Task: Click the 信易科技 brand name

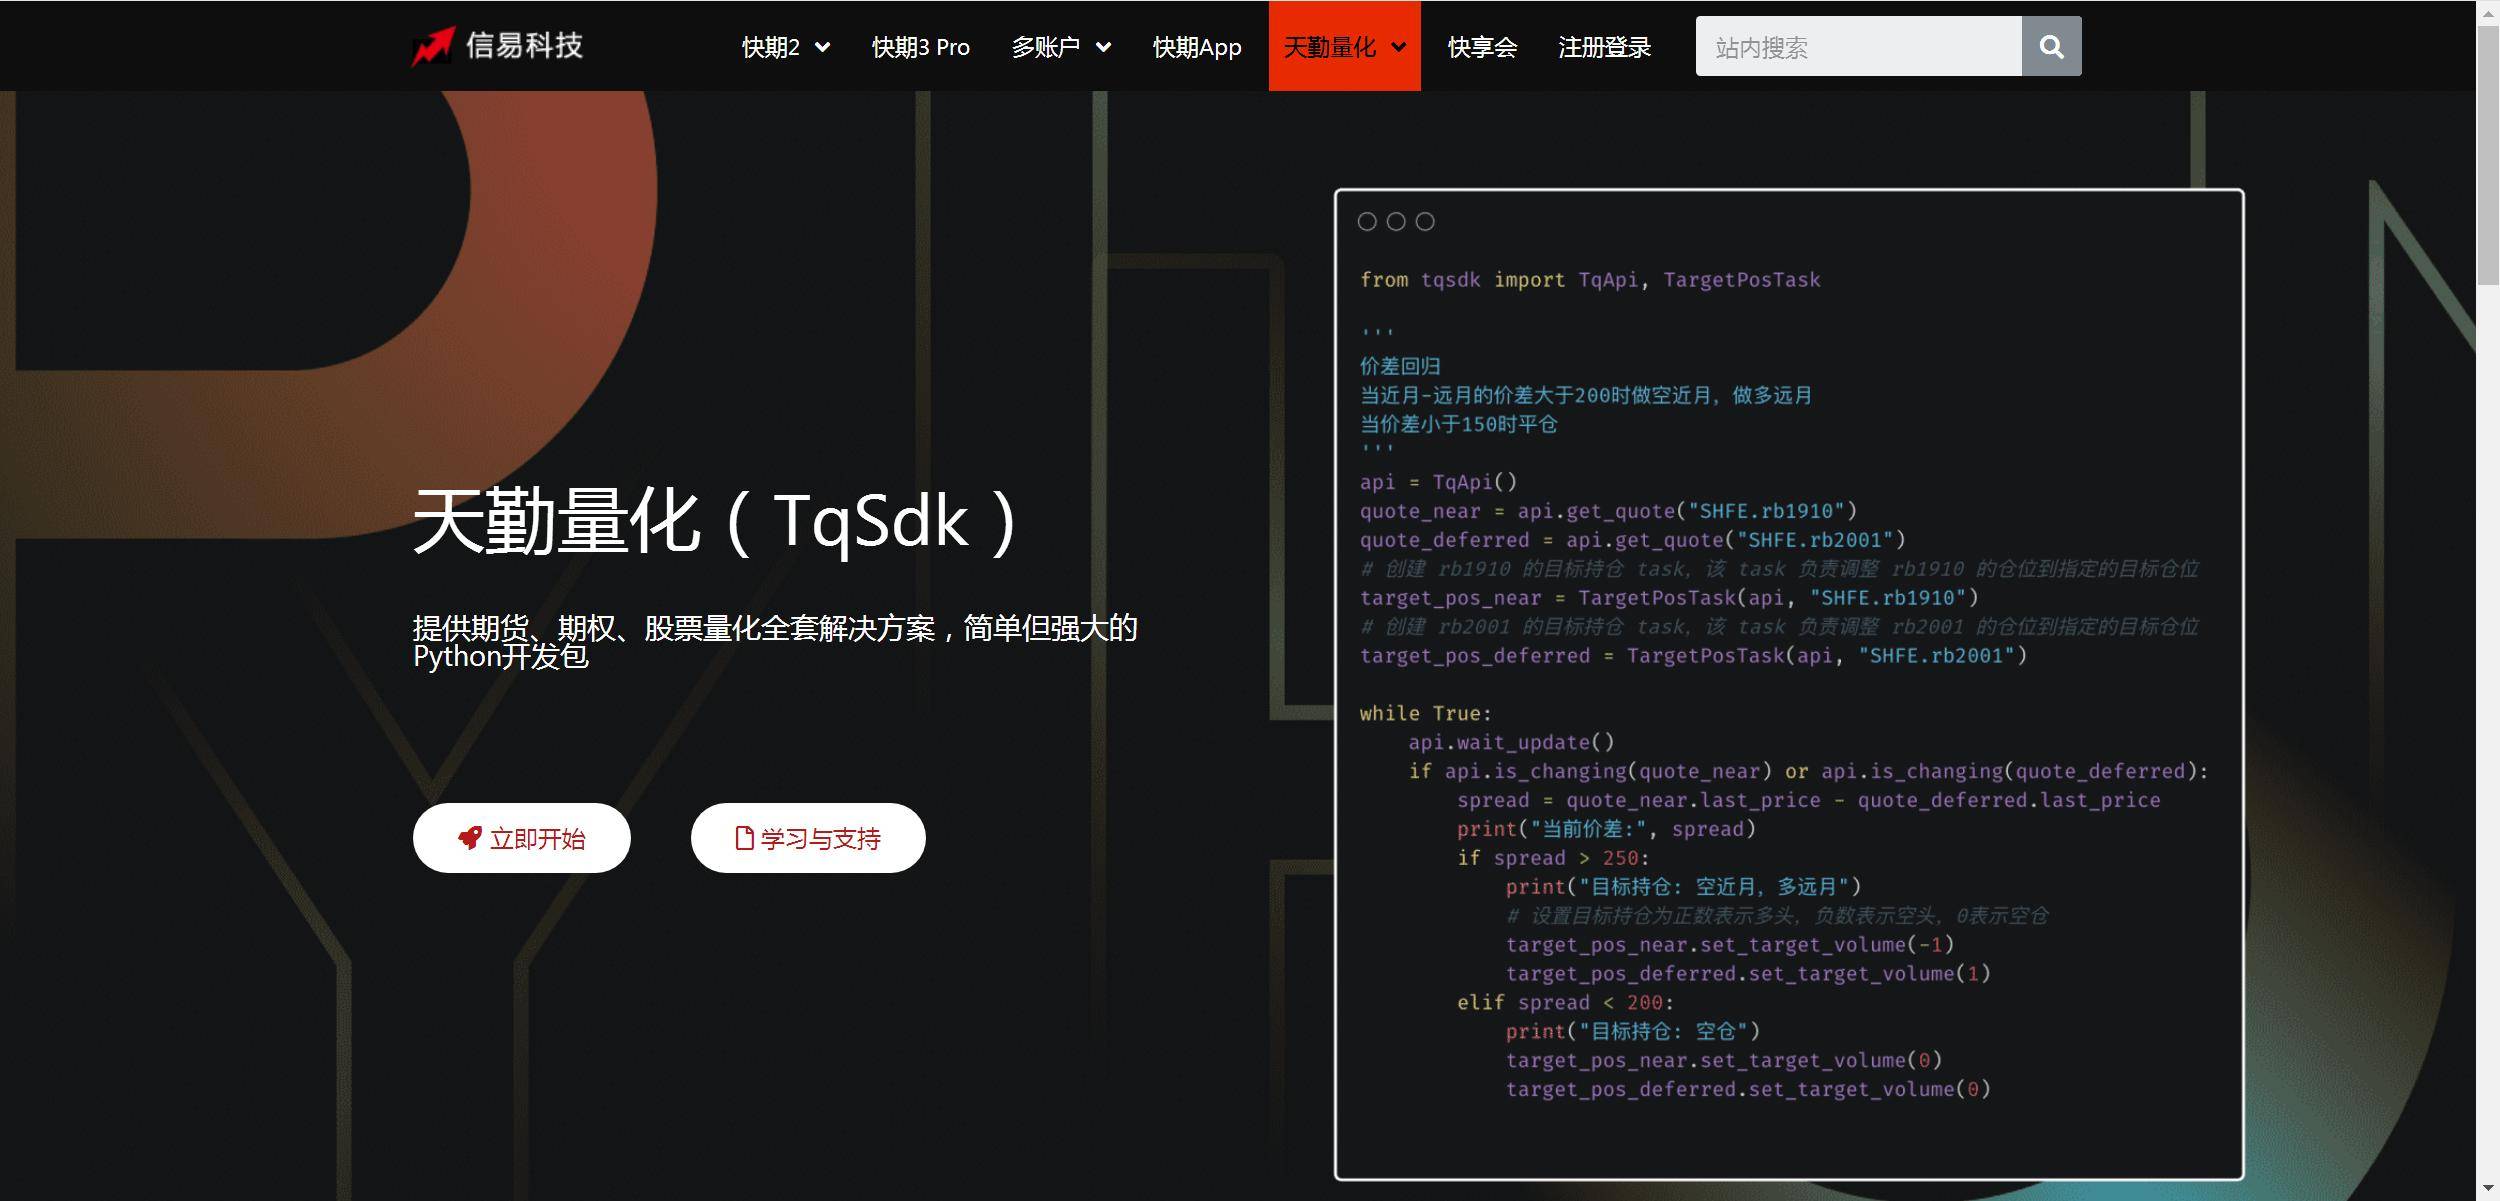Action: click(x=524, y=46)
